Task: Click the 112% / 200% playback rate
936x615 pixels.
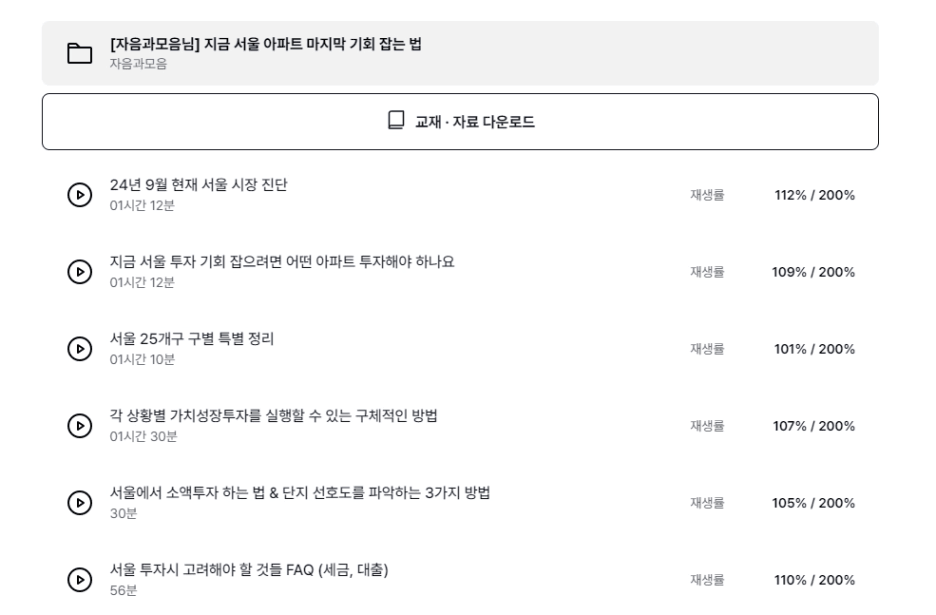Action: 814,195
